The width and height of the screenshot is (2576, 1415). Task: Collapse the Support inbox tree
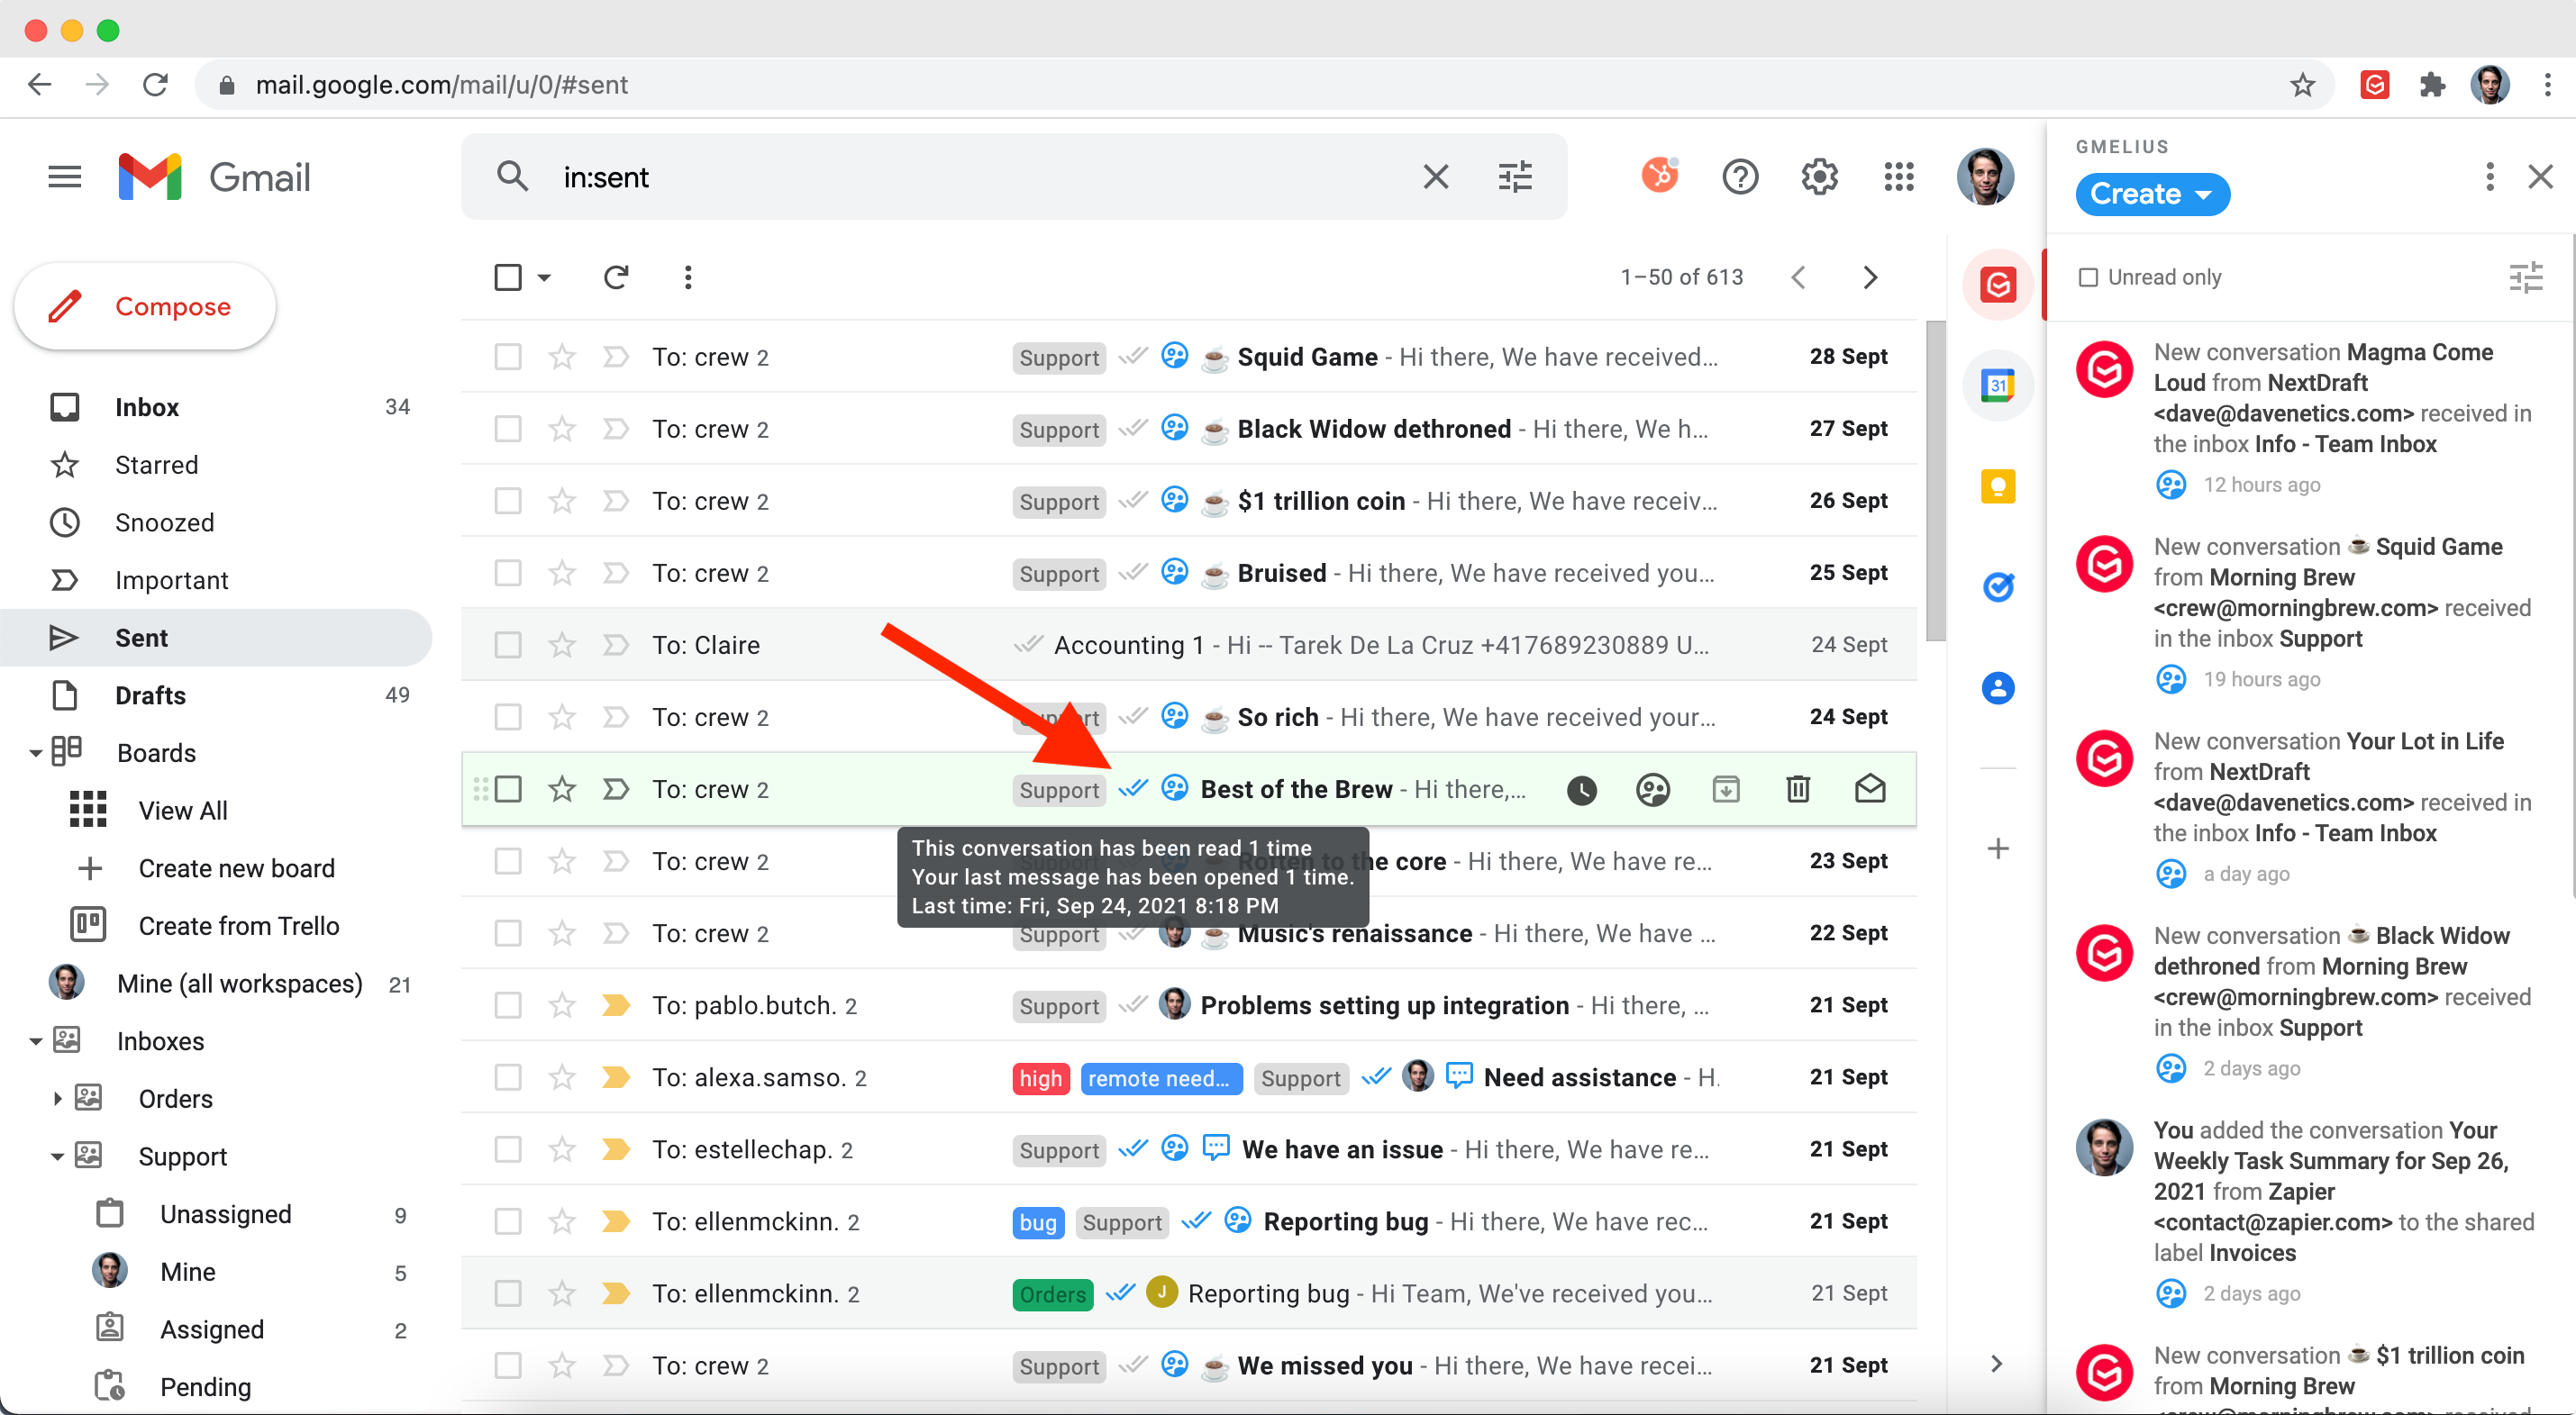coord(57,1157)
